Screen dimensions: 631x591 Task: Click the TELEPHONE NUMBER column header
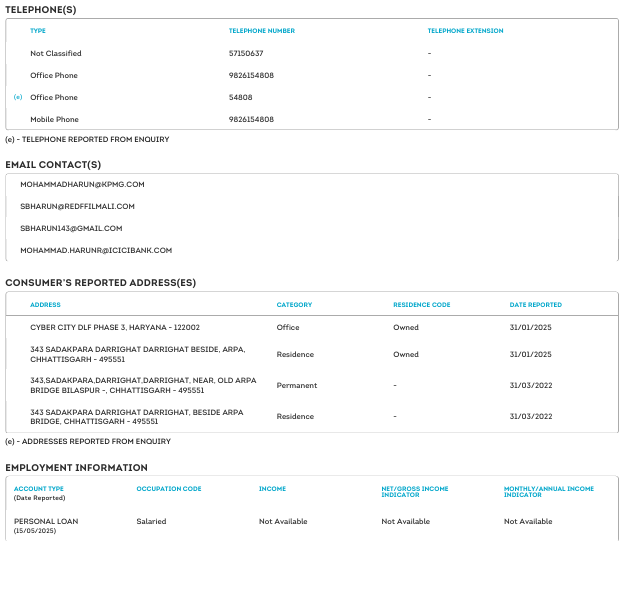click(x=262, y=31)
